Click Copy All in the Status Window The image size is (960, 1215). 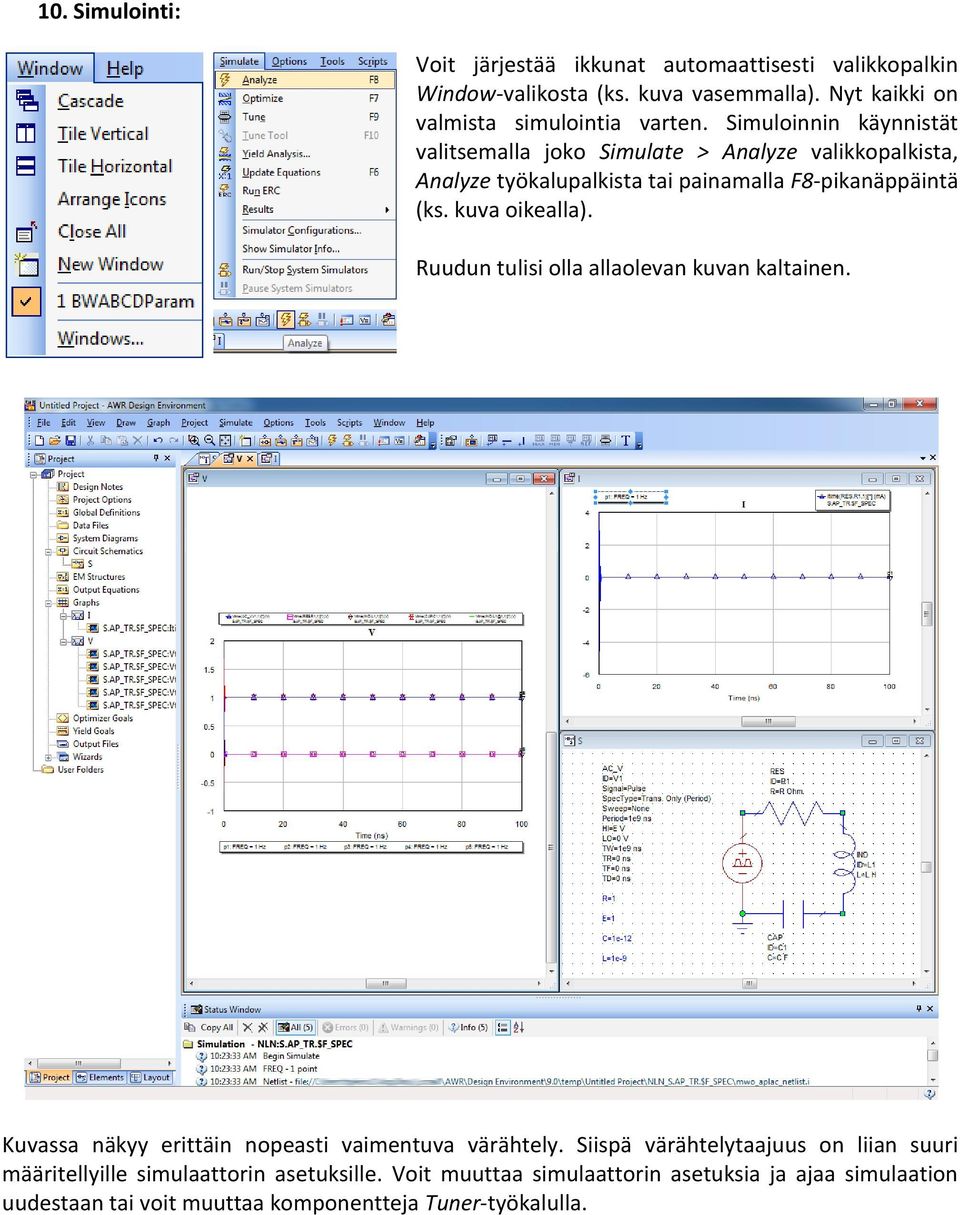(210, 1027)
